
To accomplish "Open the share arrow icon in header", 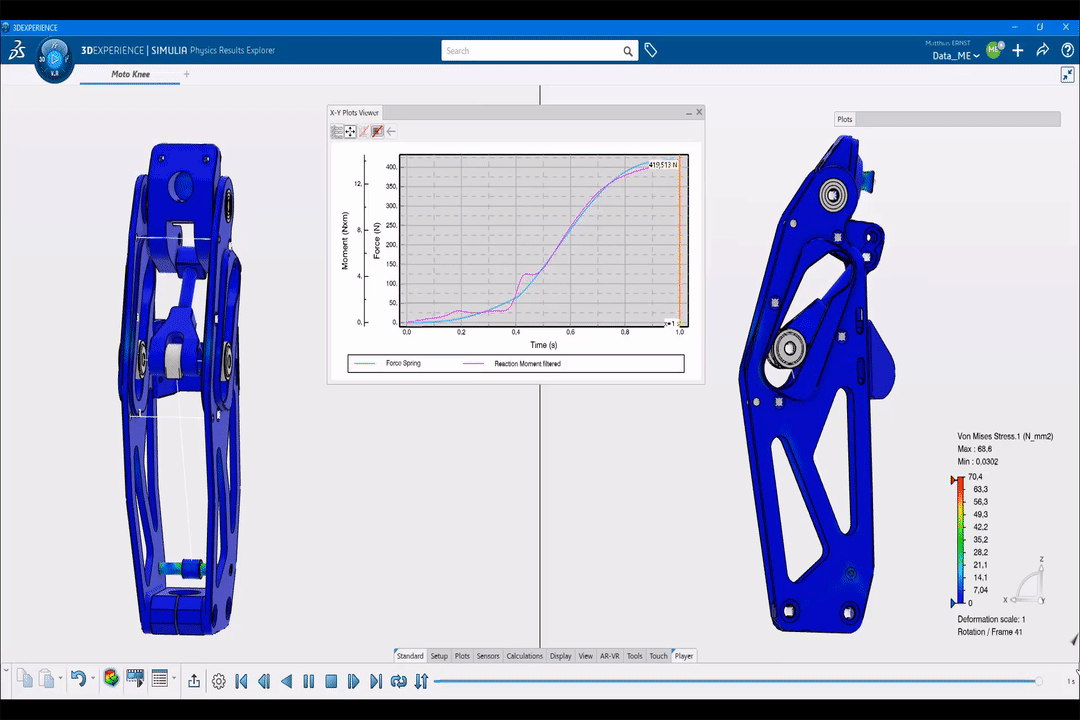I will (x=1042, y=50).
